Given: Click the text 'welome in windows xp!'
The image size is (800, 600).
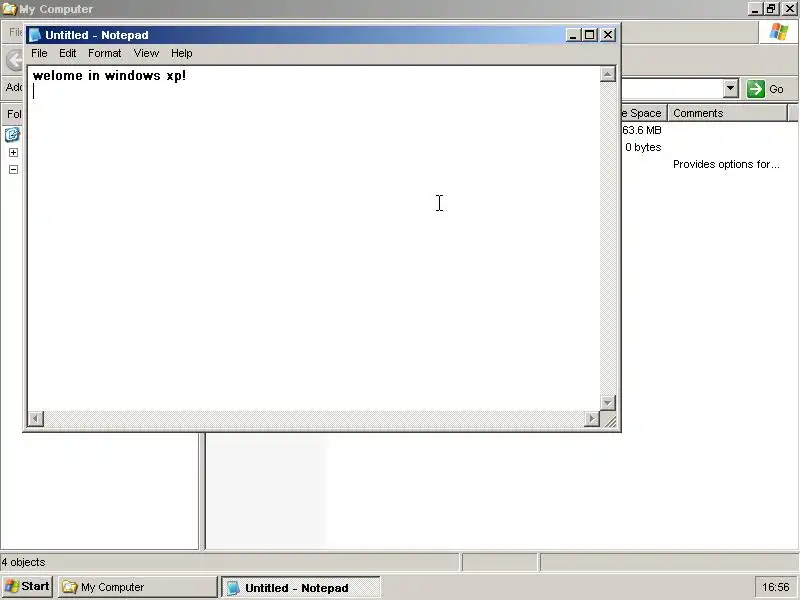Looking at the screenshot, I should [109, 76].
